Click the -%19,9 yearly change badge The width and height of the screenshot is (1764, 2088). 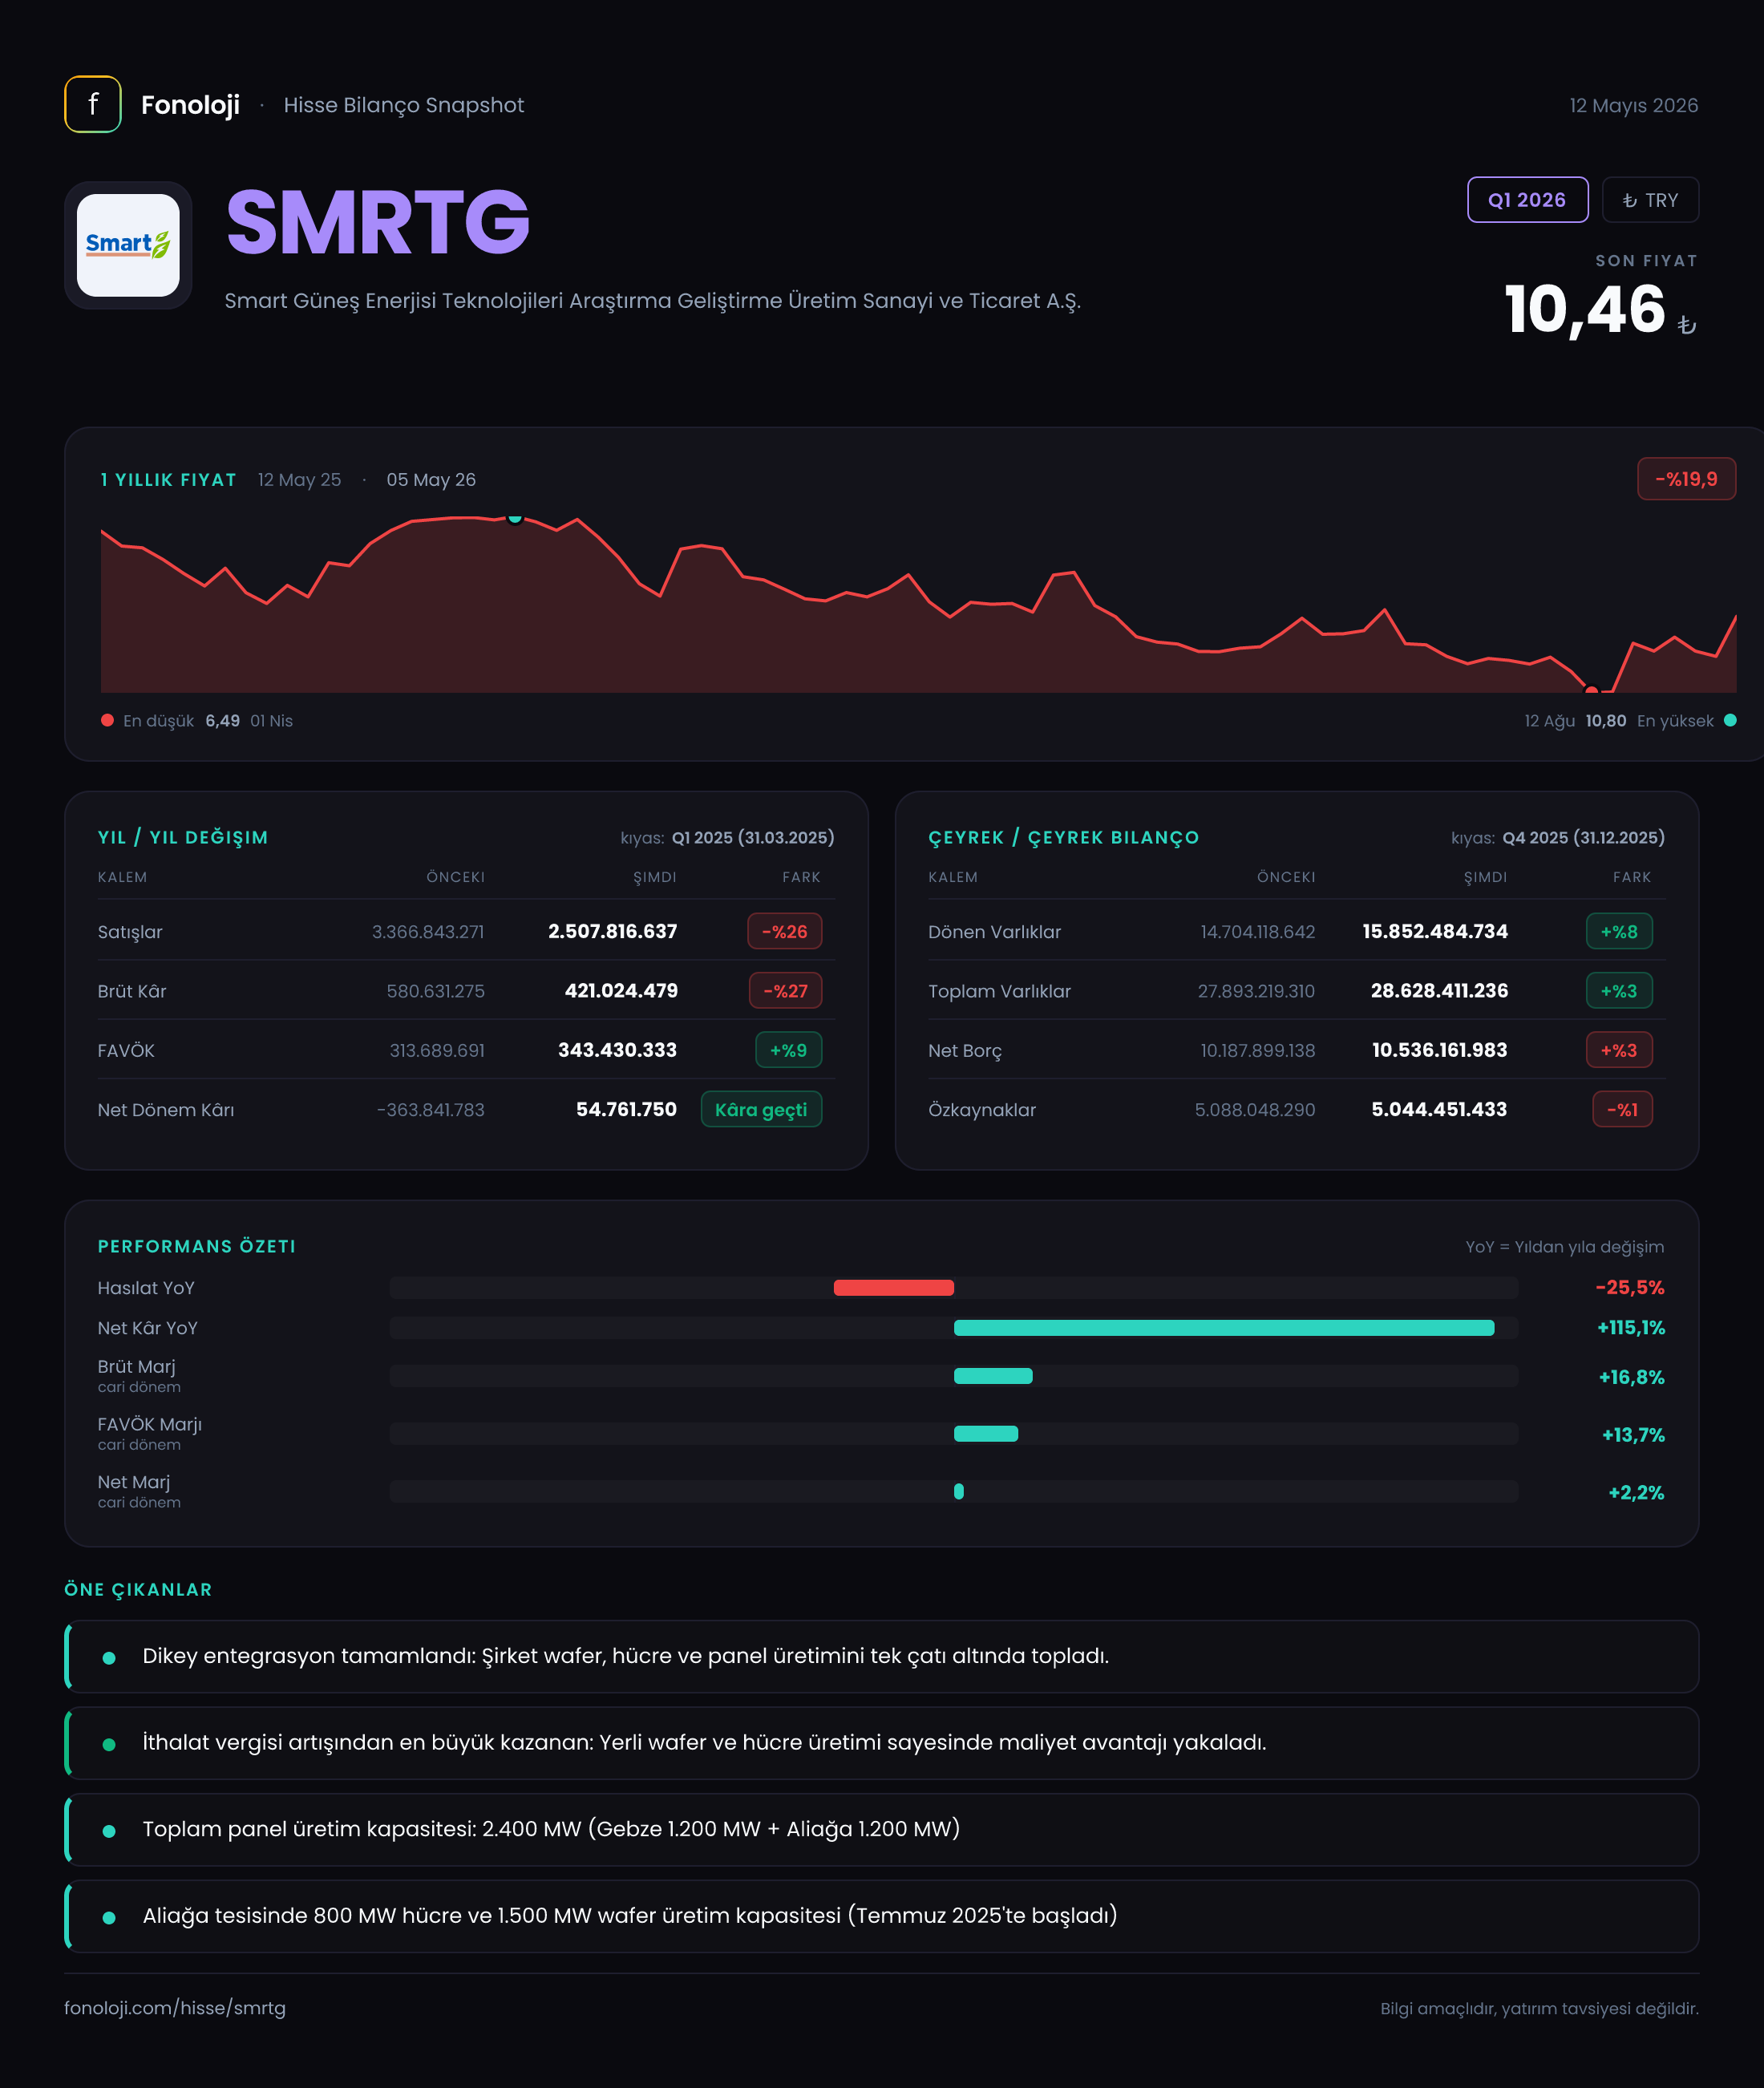(1686, 479)
